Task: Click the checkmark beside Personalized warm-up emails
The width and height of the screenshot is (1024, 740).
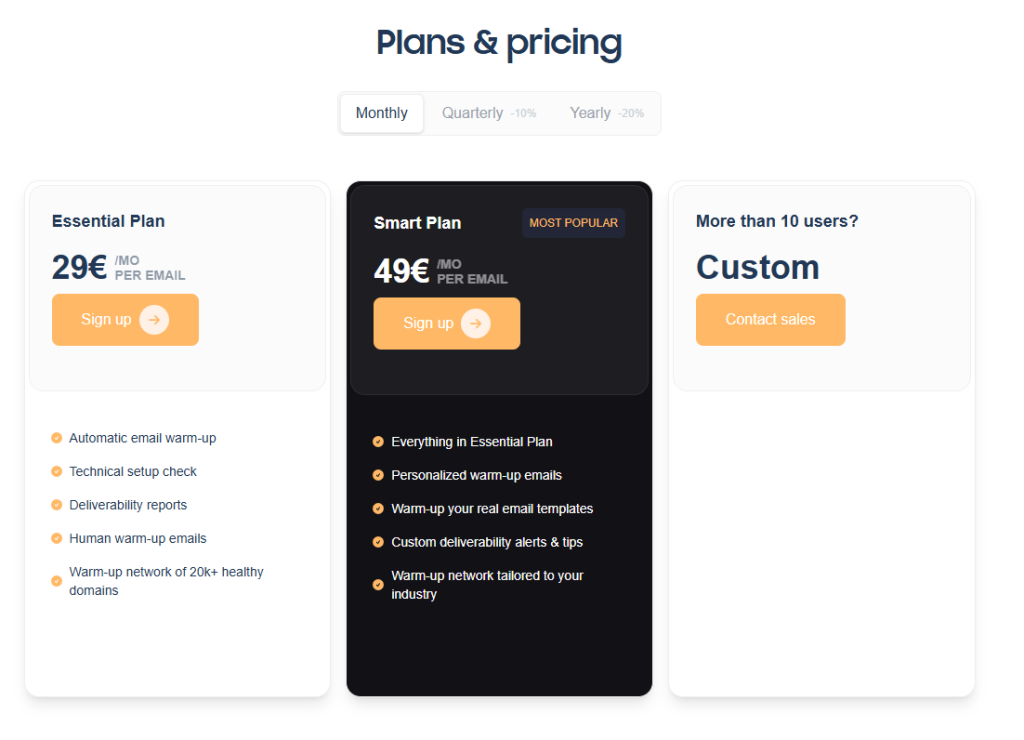Action: (x=377, y=475)
